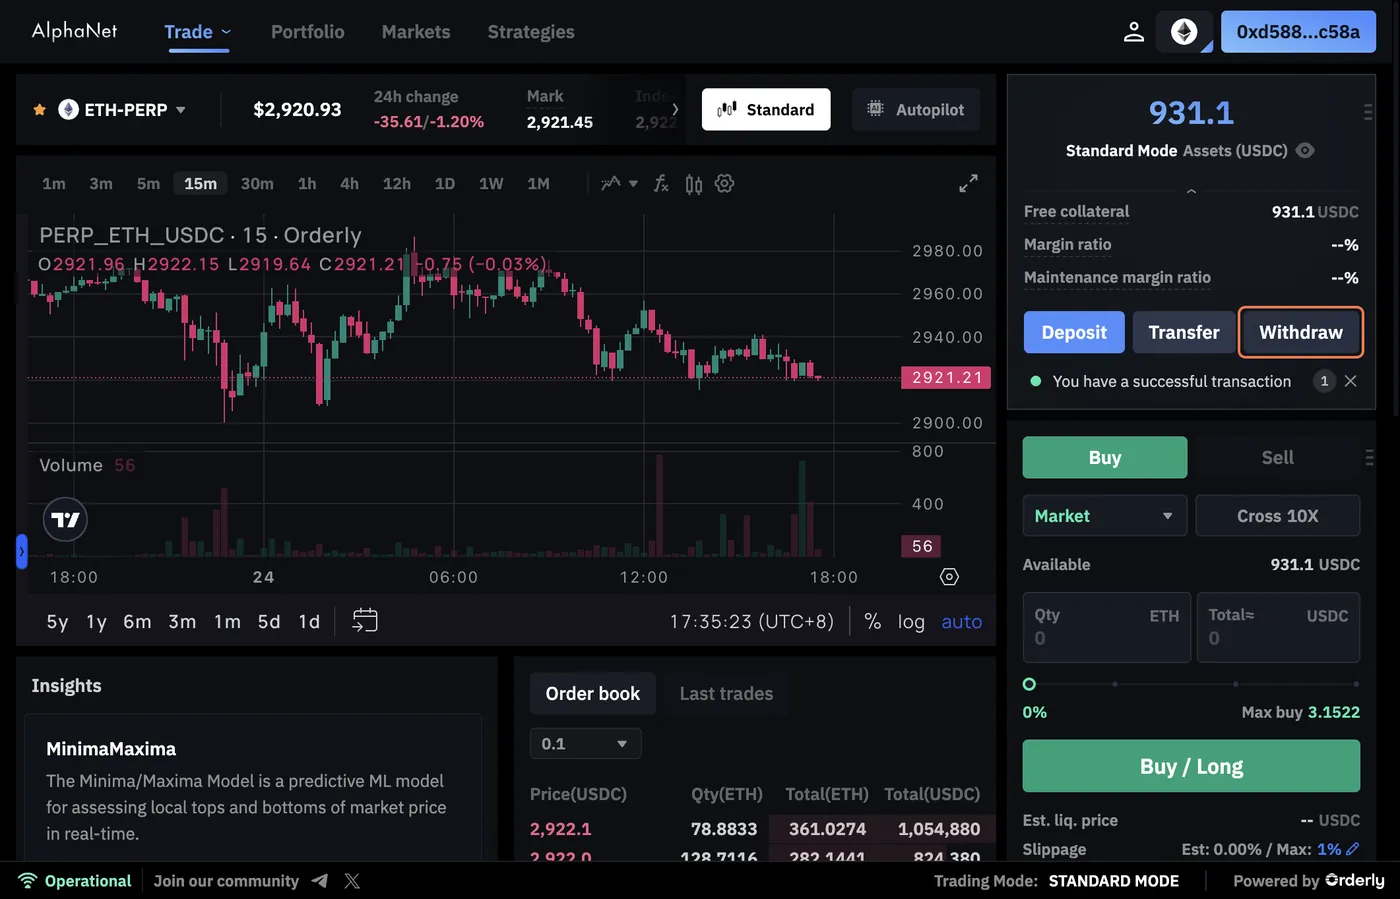The width and height of the screenshot is (1400, 899).
Task: Toggle assets balance visibility eye
Action: click(1305, 151)
